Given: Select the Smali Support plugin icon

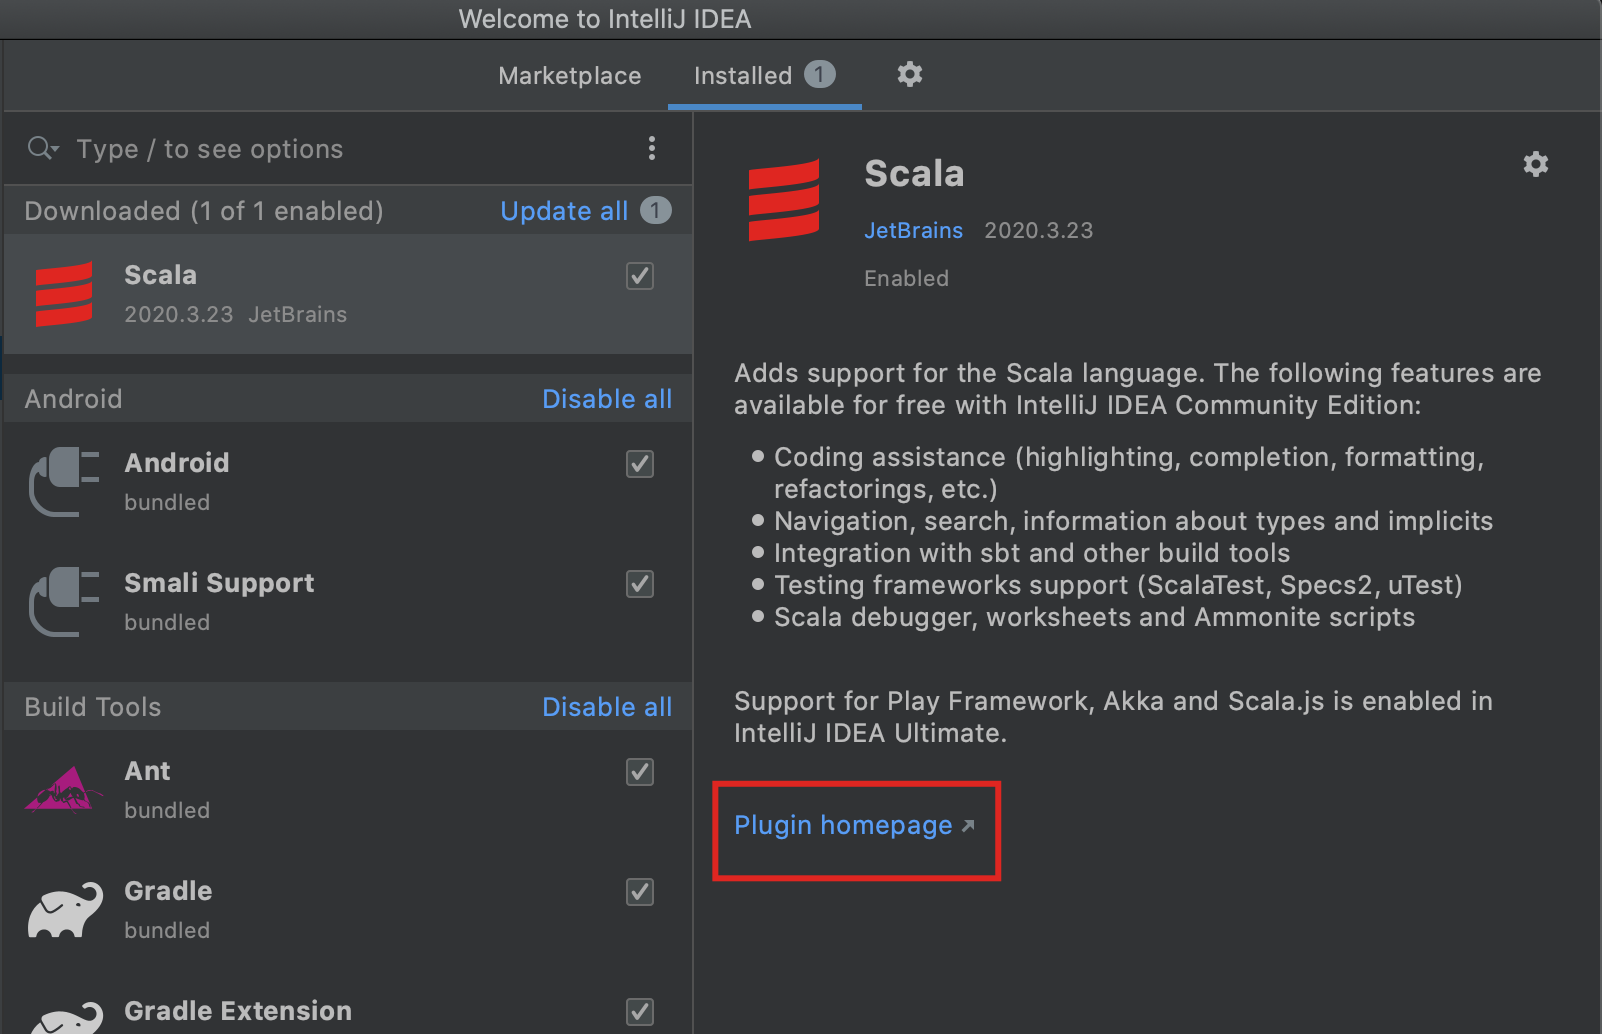Looking at the screenshot, I should (64, 602).
